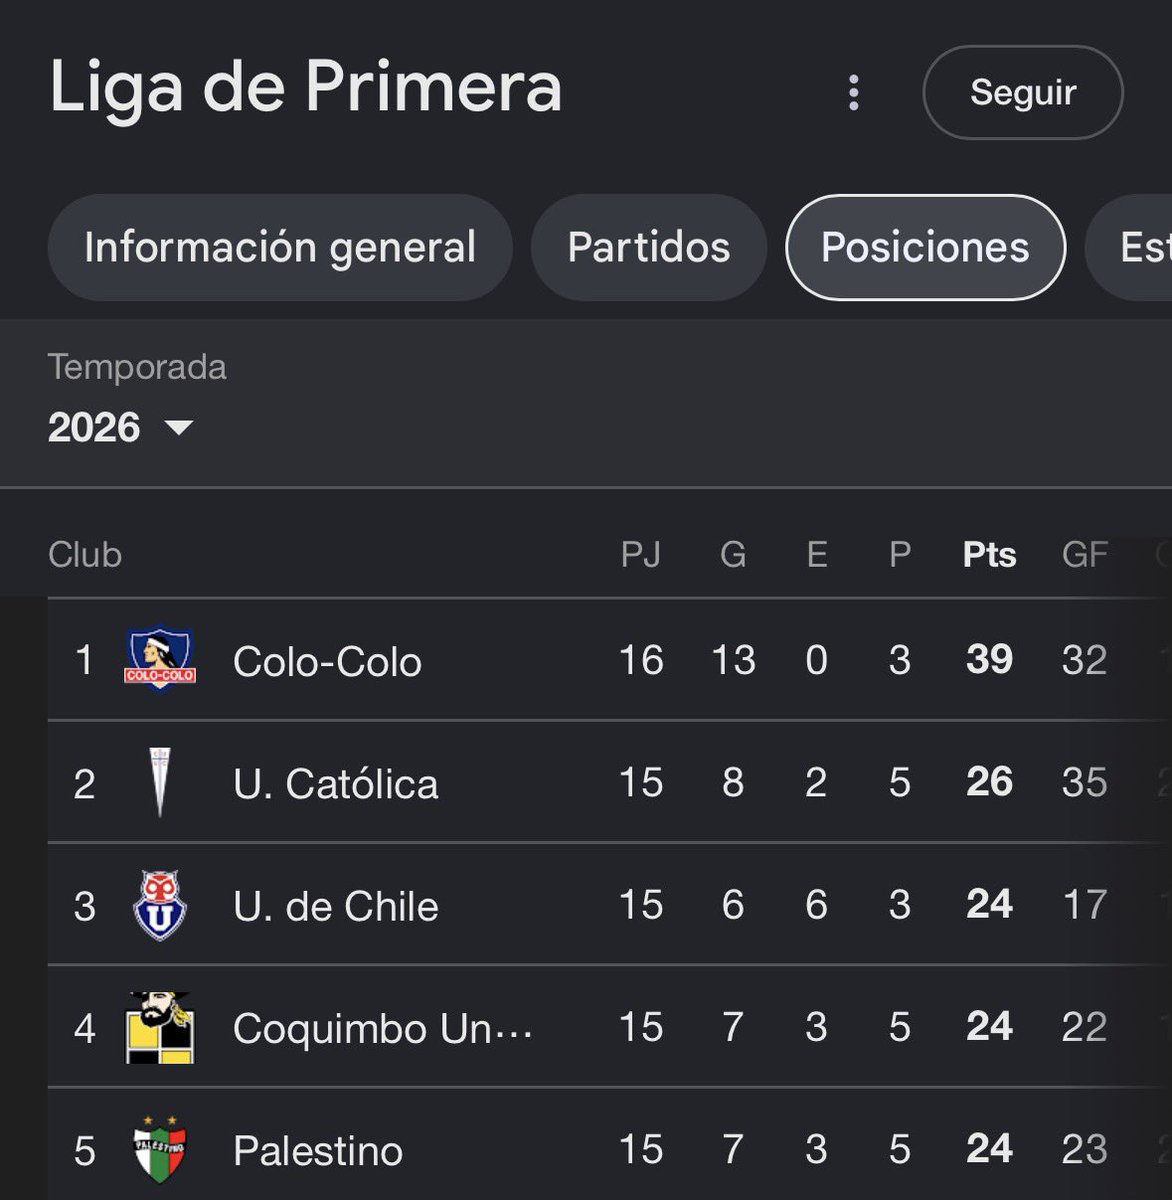Click the Liga de Primera title

pos(305,86)
